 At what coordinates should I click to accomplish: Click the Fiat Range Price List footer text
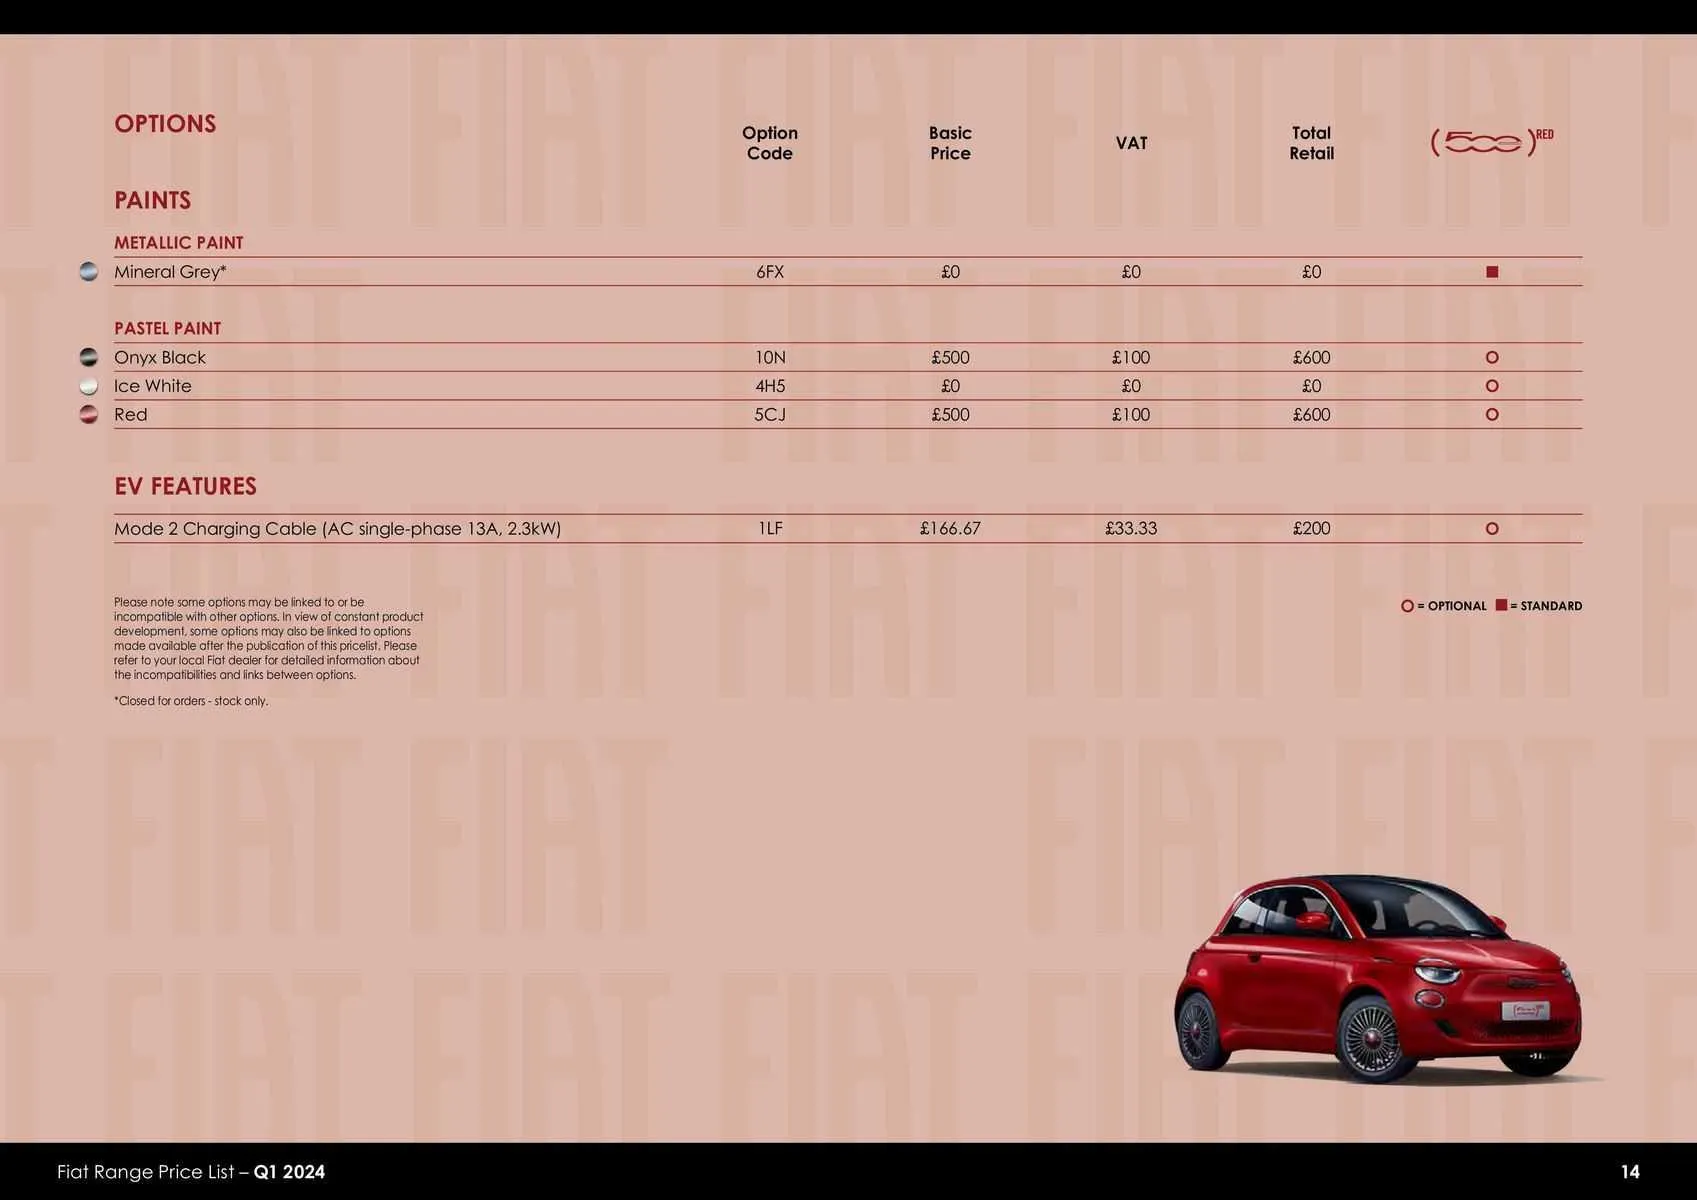[190, 1171]
